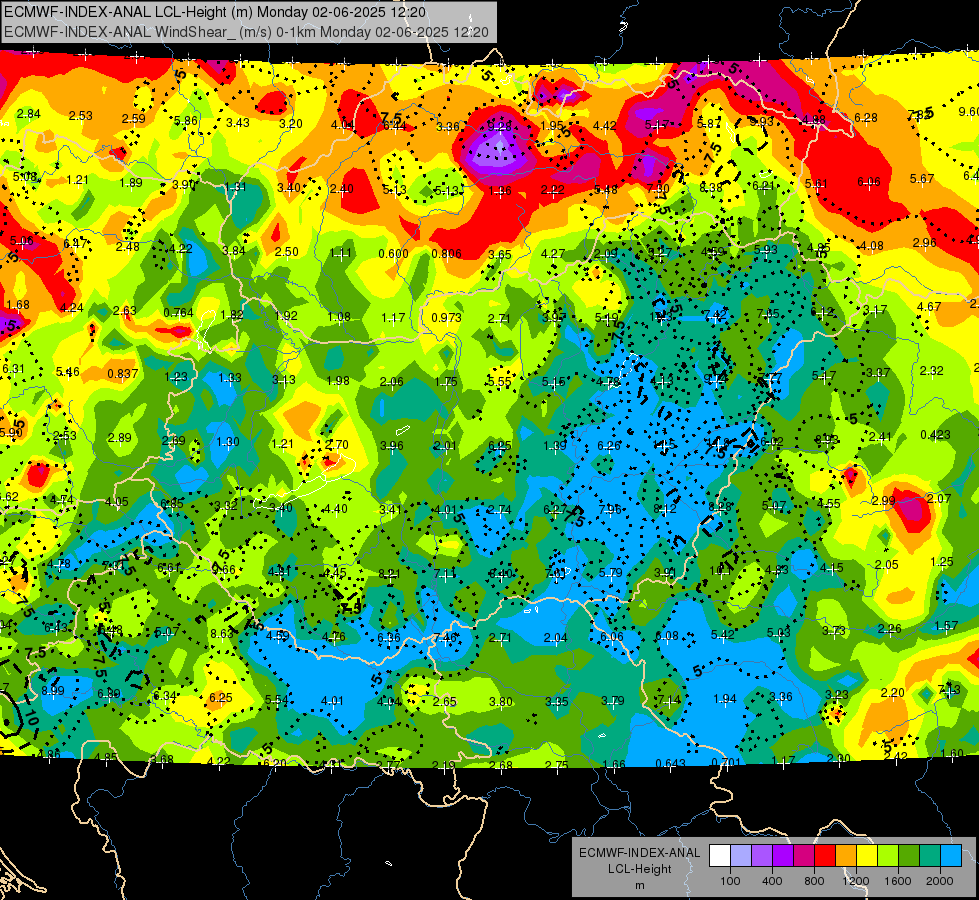Viewport: 979px width, 900px height.
Task: Click the wind shear value 4.27
Action: [x=553, y=254]
